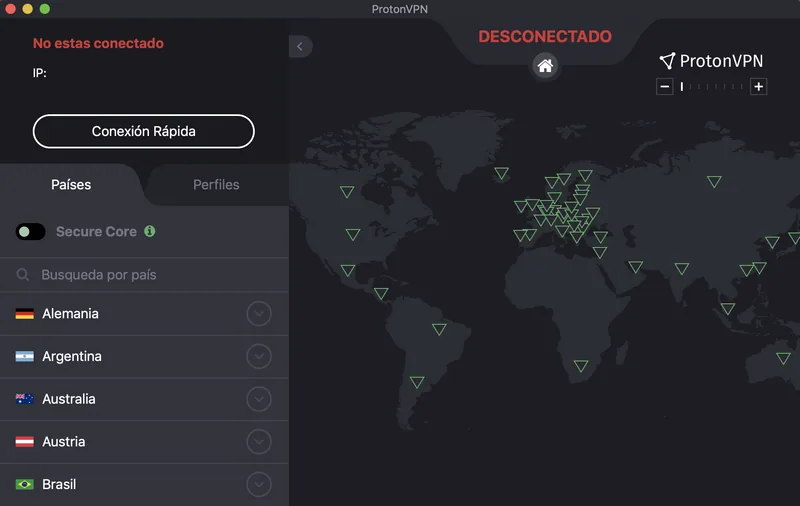Viewport: 800px width, 506px height.
Task: Click the Argentina flag icon
Action: 24,357
